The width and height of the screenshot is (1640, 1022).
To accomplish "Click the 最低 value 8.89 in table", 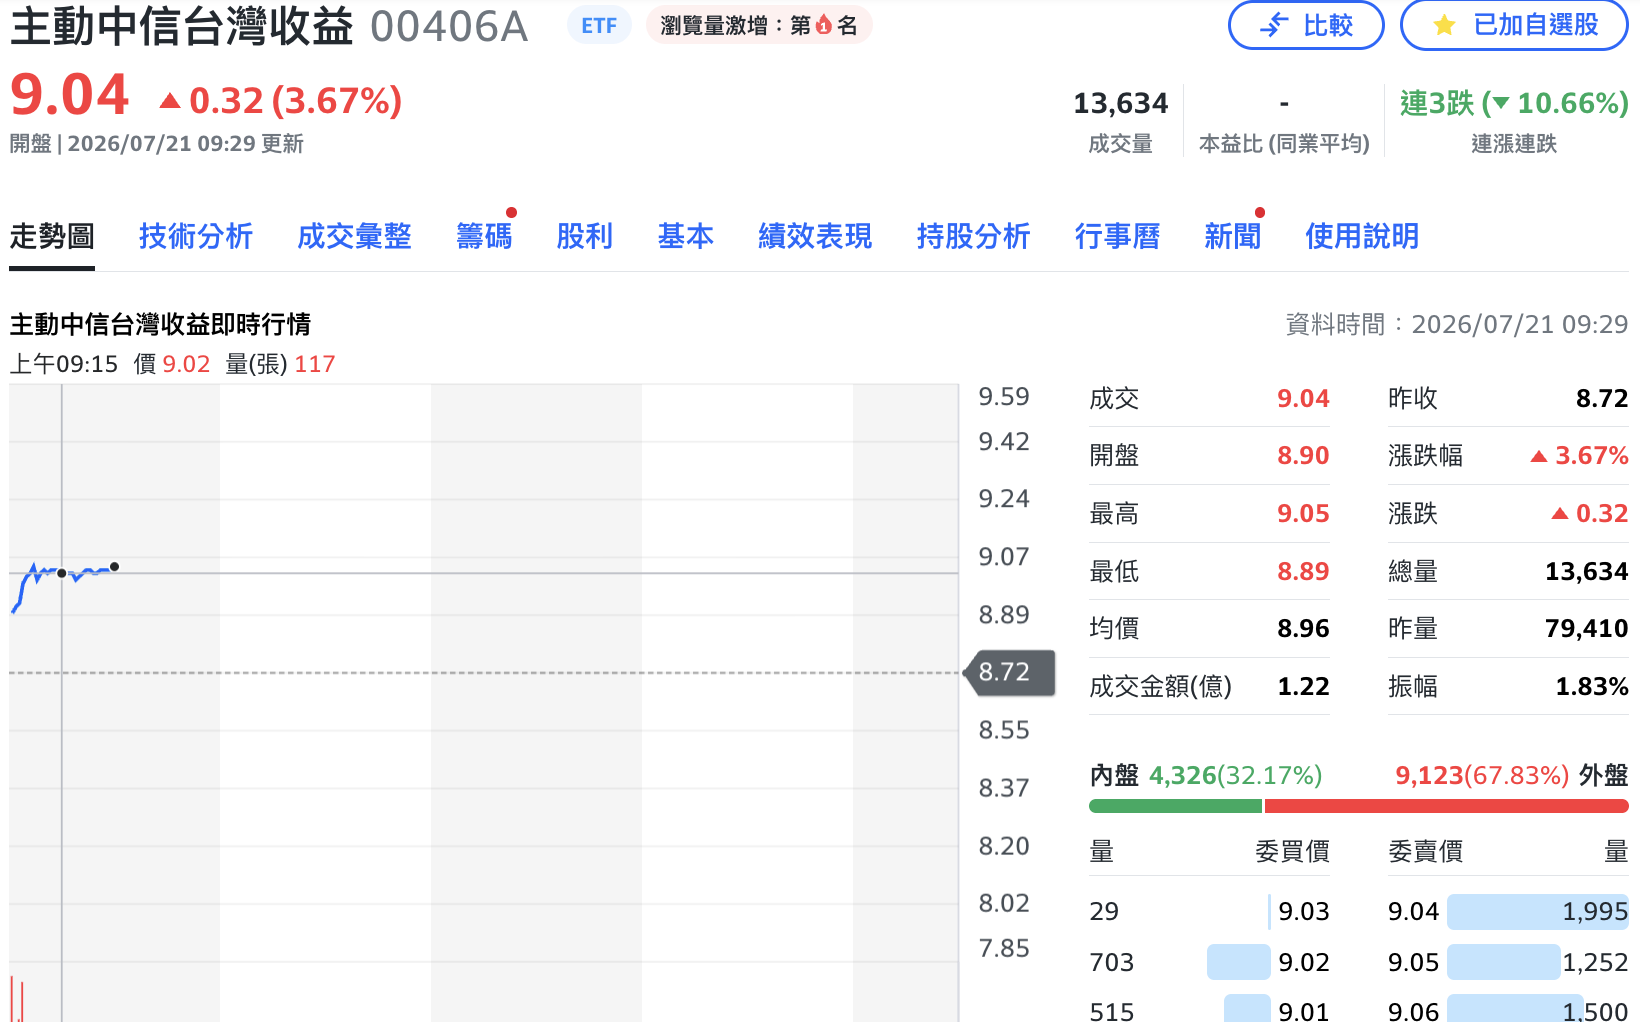I will click(1303, 572).
